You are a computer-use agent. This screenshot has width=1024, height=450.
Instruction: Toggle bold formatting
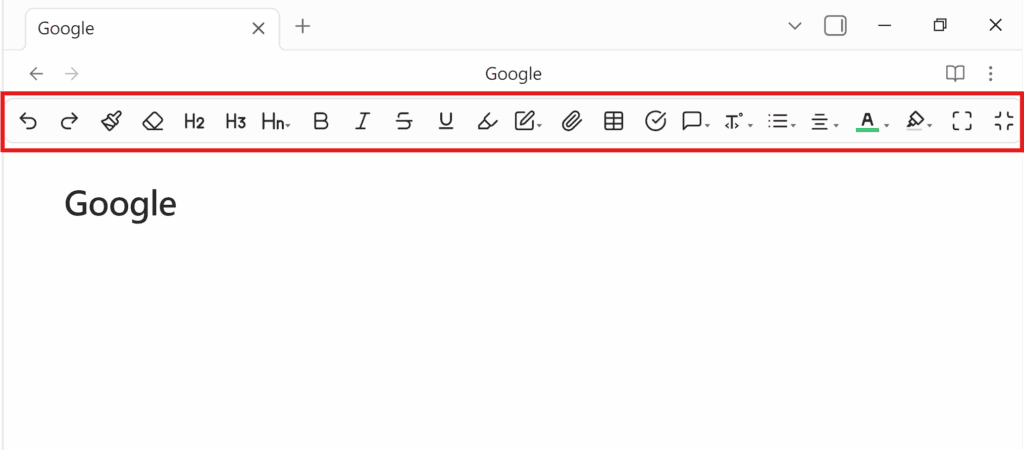tap(320, 122)
